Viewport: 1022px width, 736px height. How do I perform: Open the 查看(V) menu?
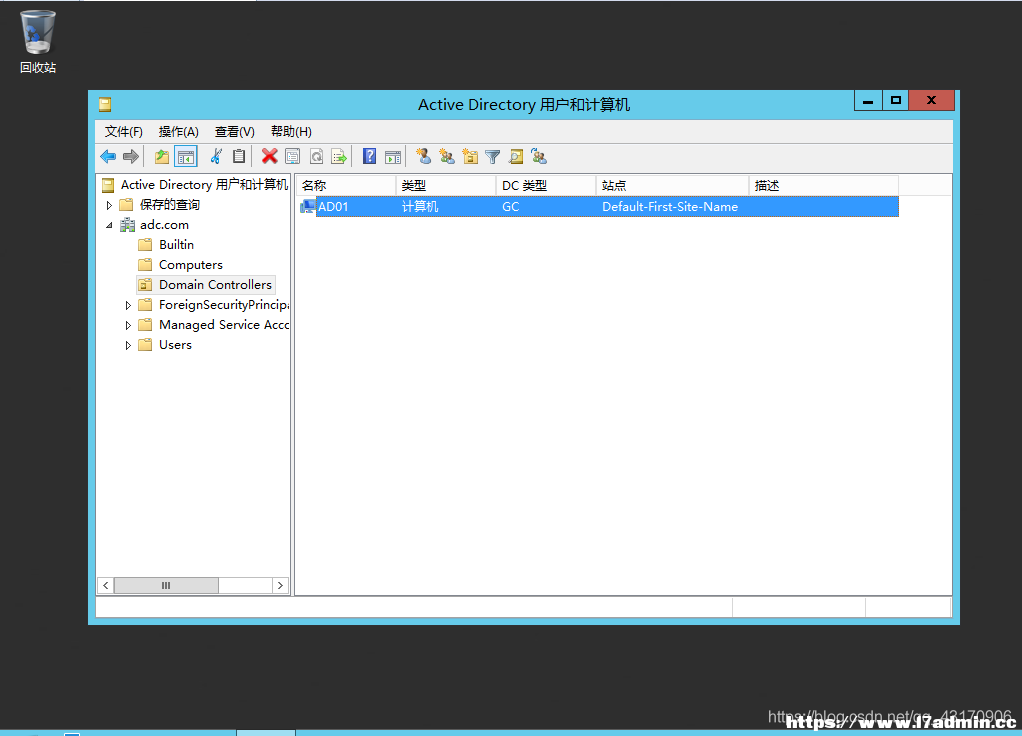[x=235, y=132]
